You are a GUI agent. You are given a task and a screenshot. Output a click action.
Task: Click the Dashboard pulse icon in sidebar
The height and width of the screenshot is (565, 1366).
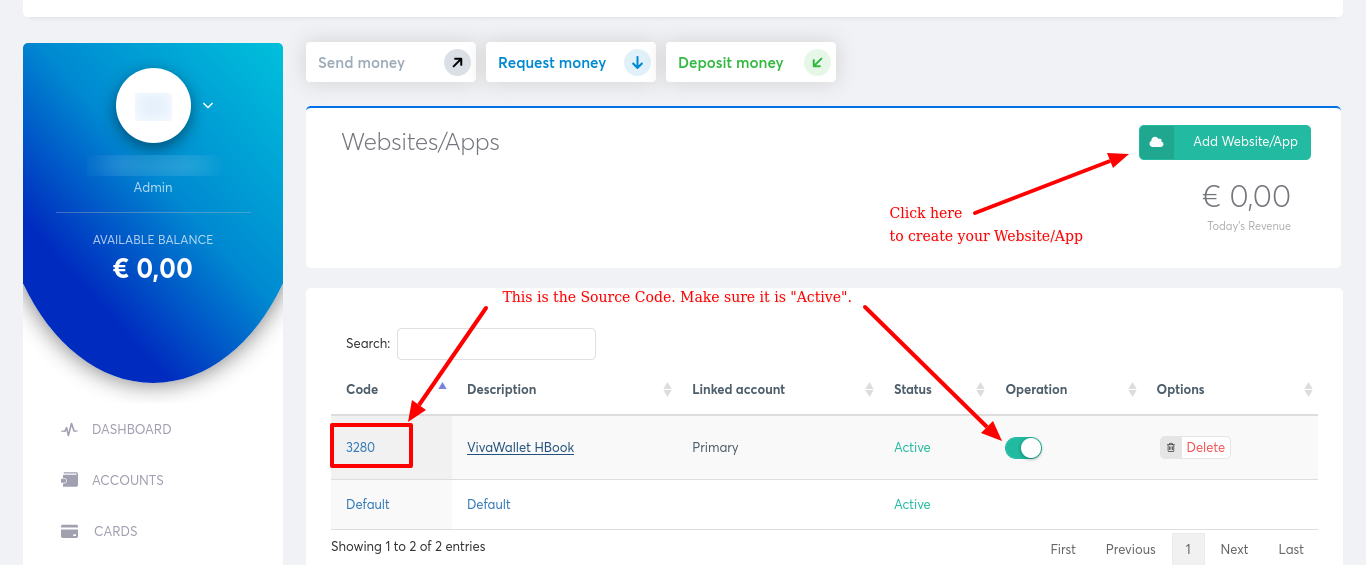pos(69,430)
